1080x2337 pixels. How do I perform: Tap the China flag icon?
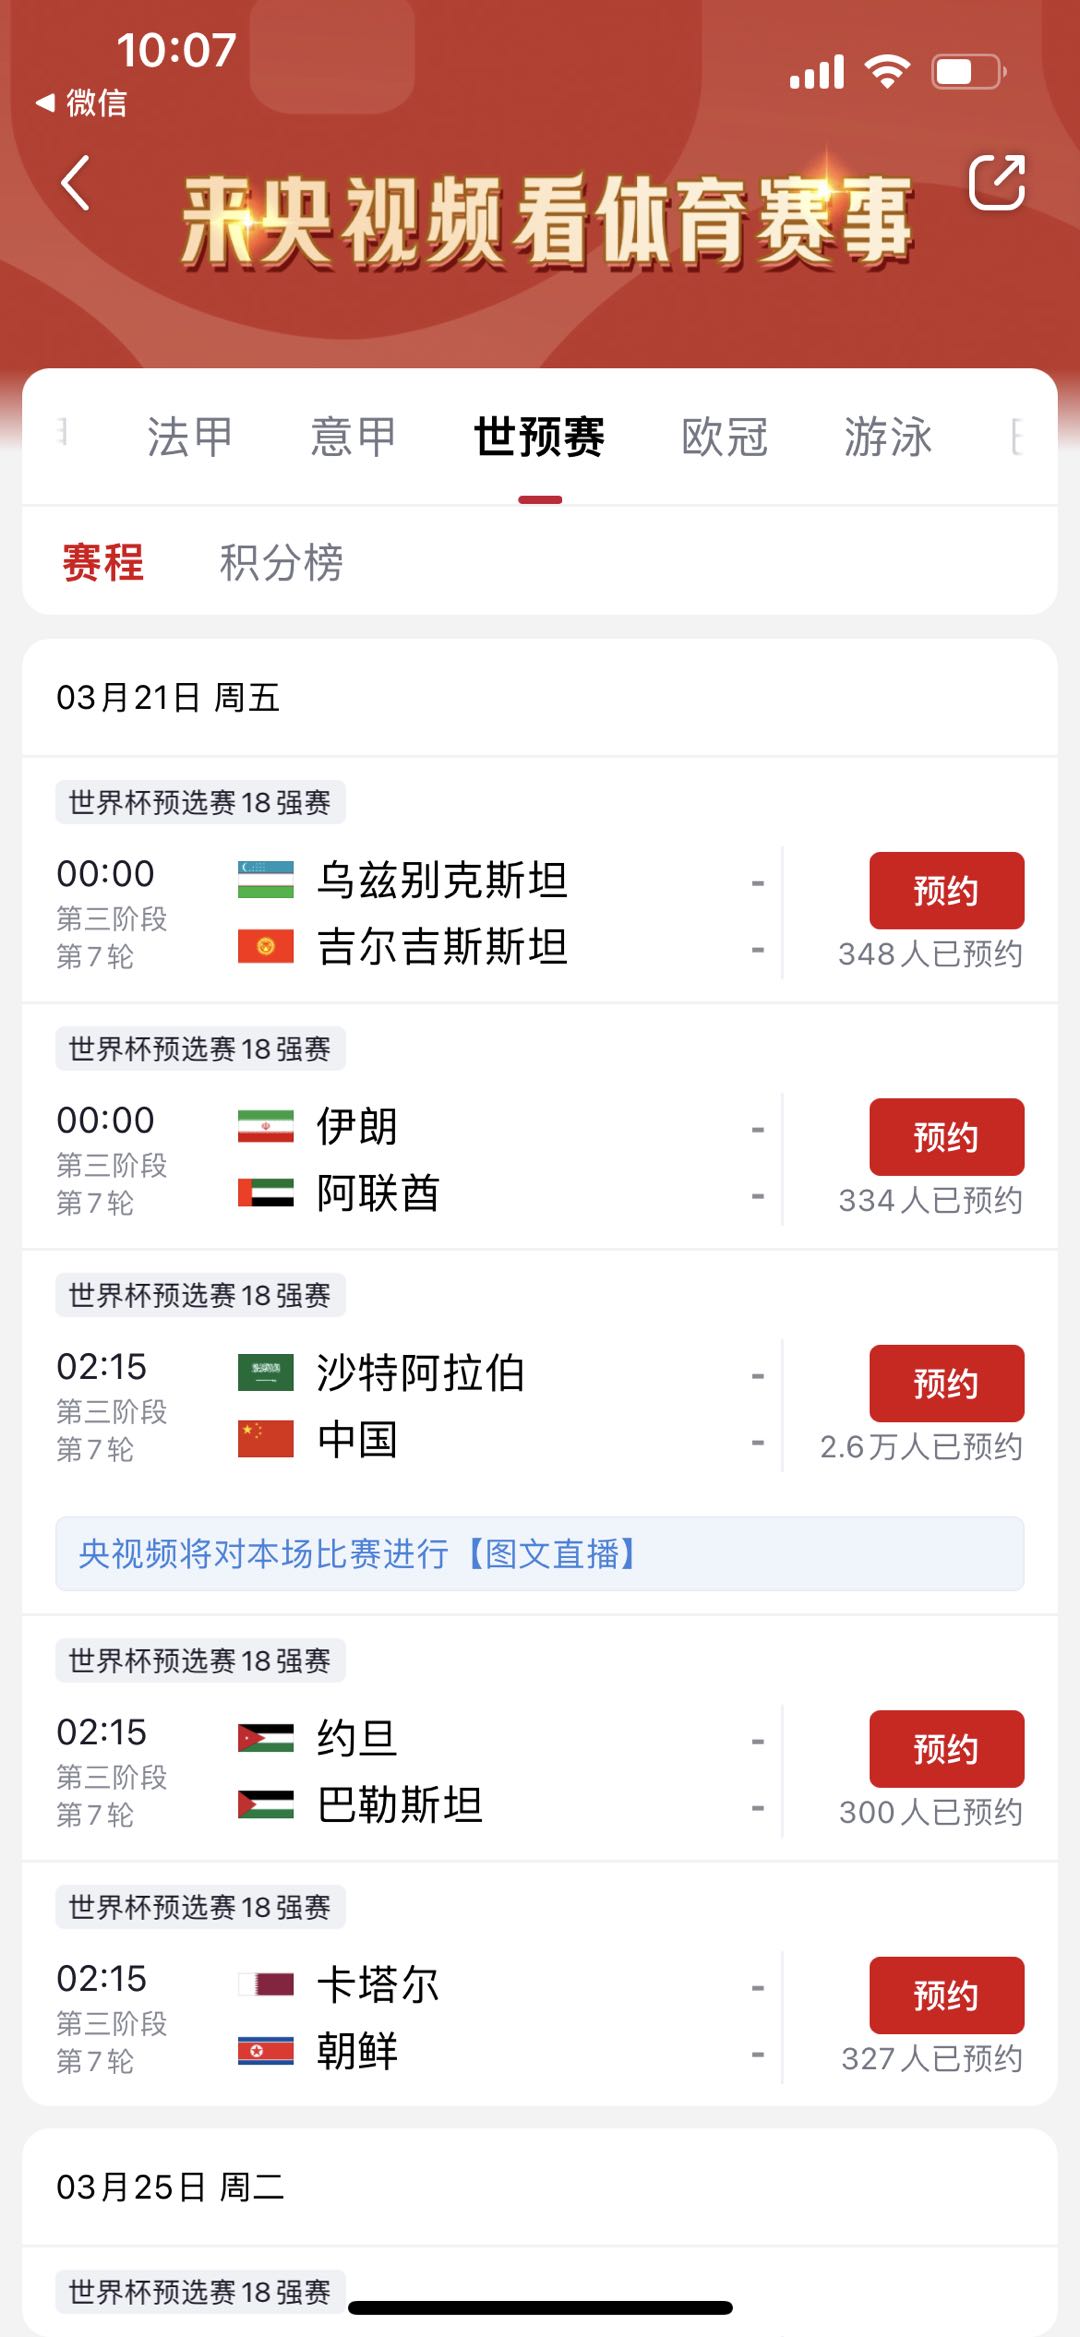coord(265,1439)
